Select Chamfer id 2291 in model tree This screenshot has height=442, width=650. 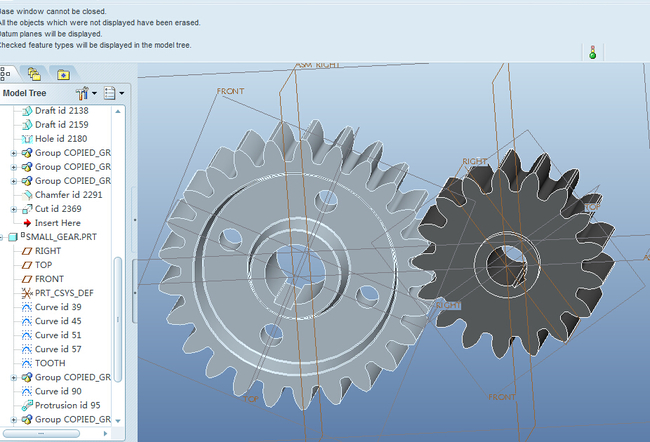coord(68,194)
